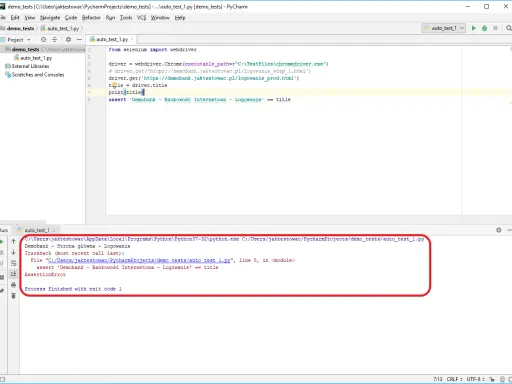
Task: Click the locate target icon in Project panel
Action: click(x=43, y=40)
